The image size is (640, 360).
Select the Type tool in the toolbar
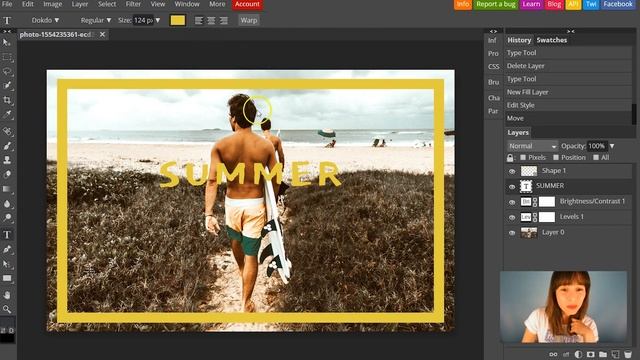pos(7,234)
